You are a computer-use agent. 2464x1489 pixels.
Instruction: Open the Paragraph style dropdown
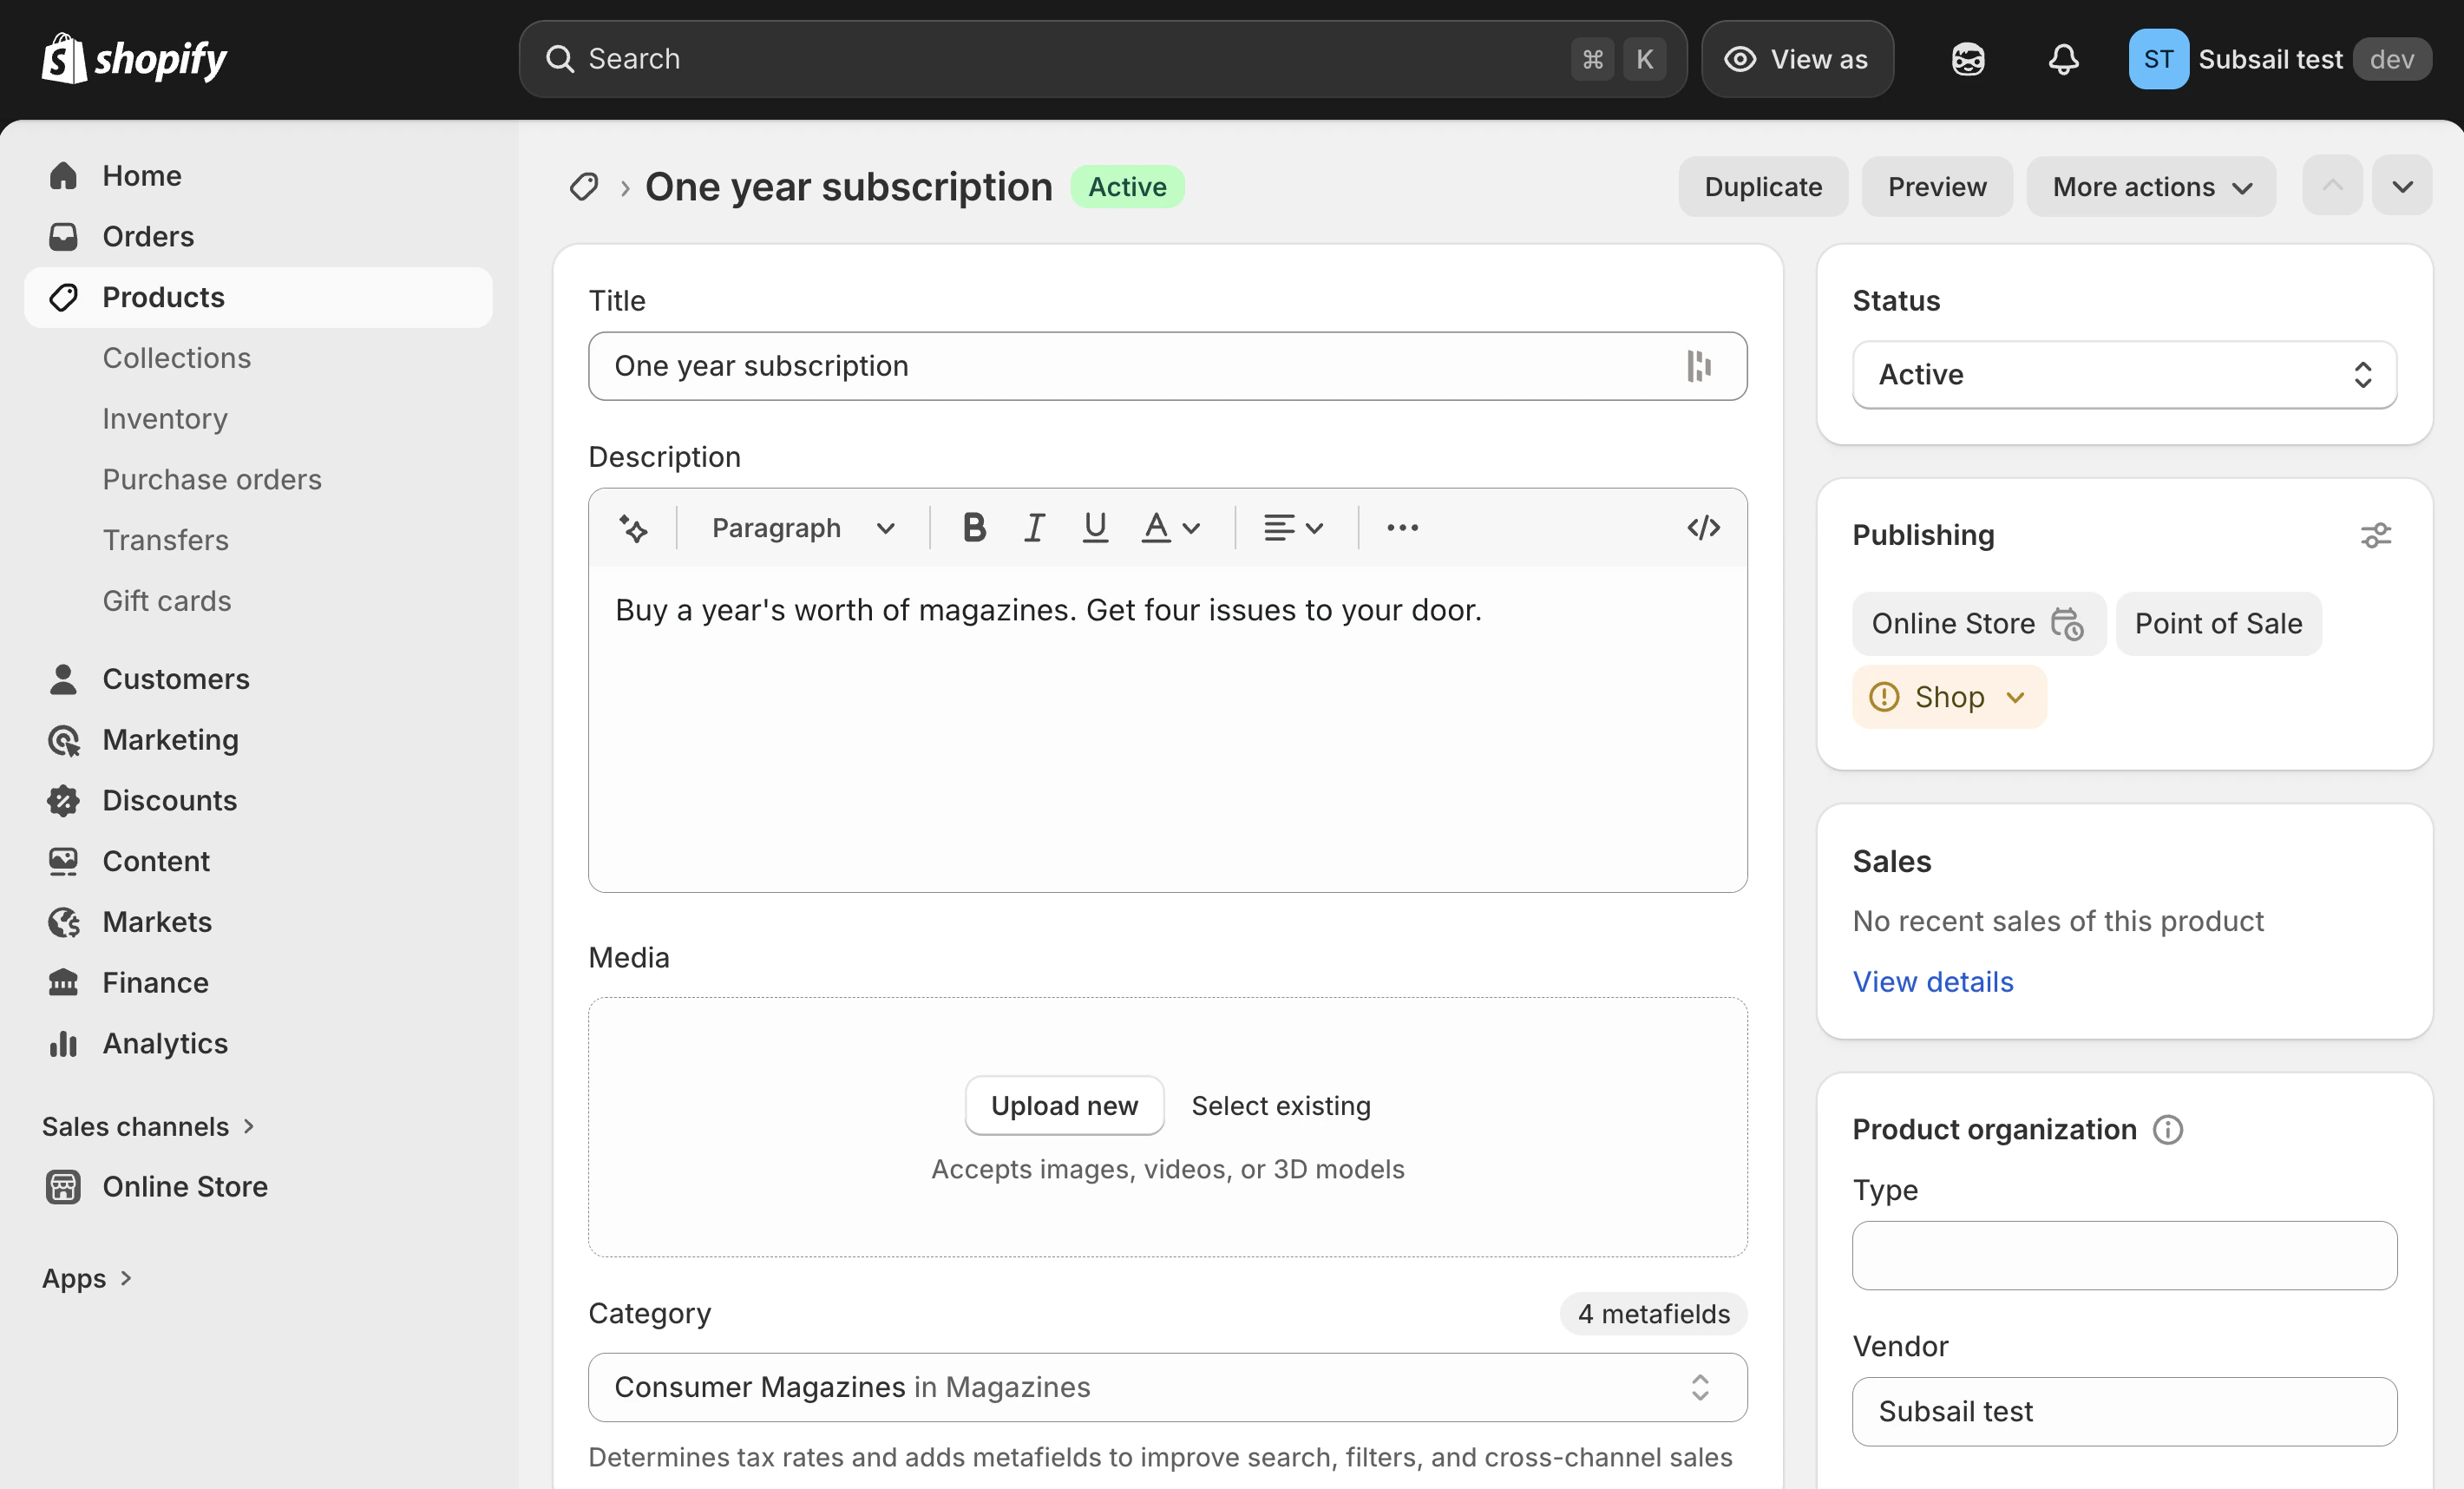point(802,528)
